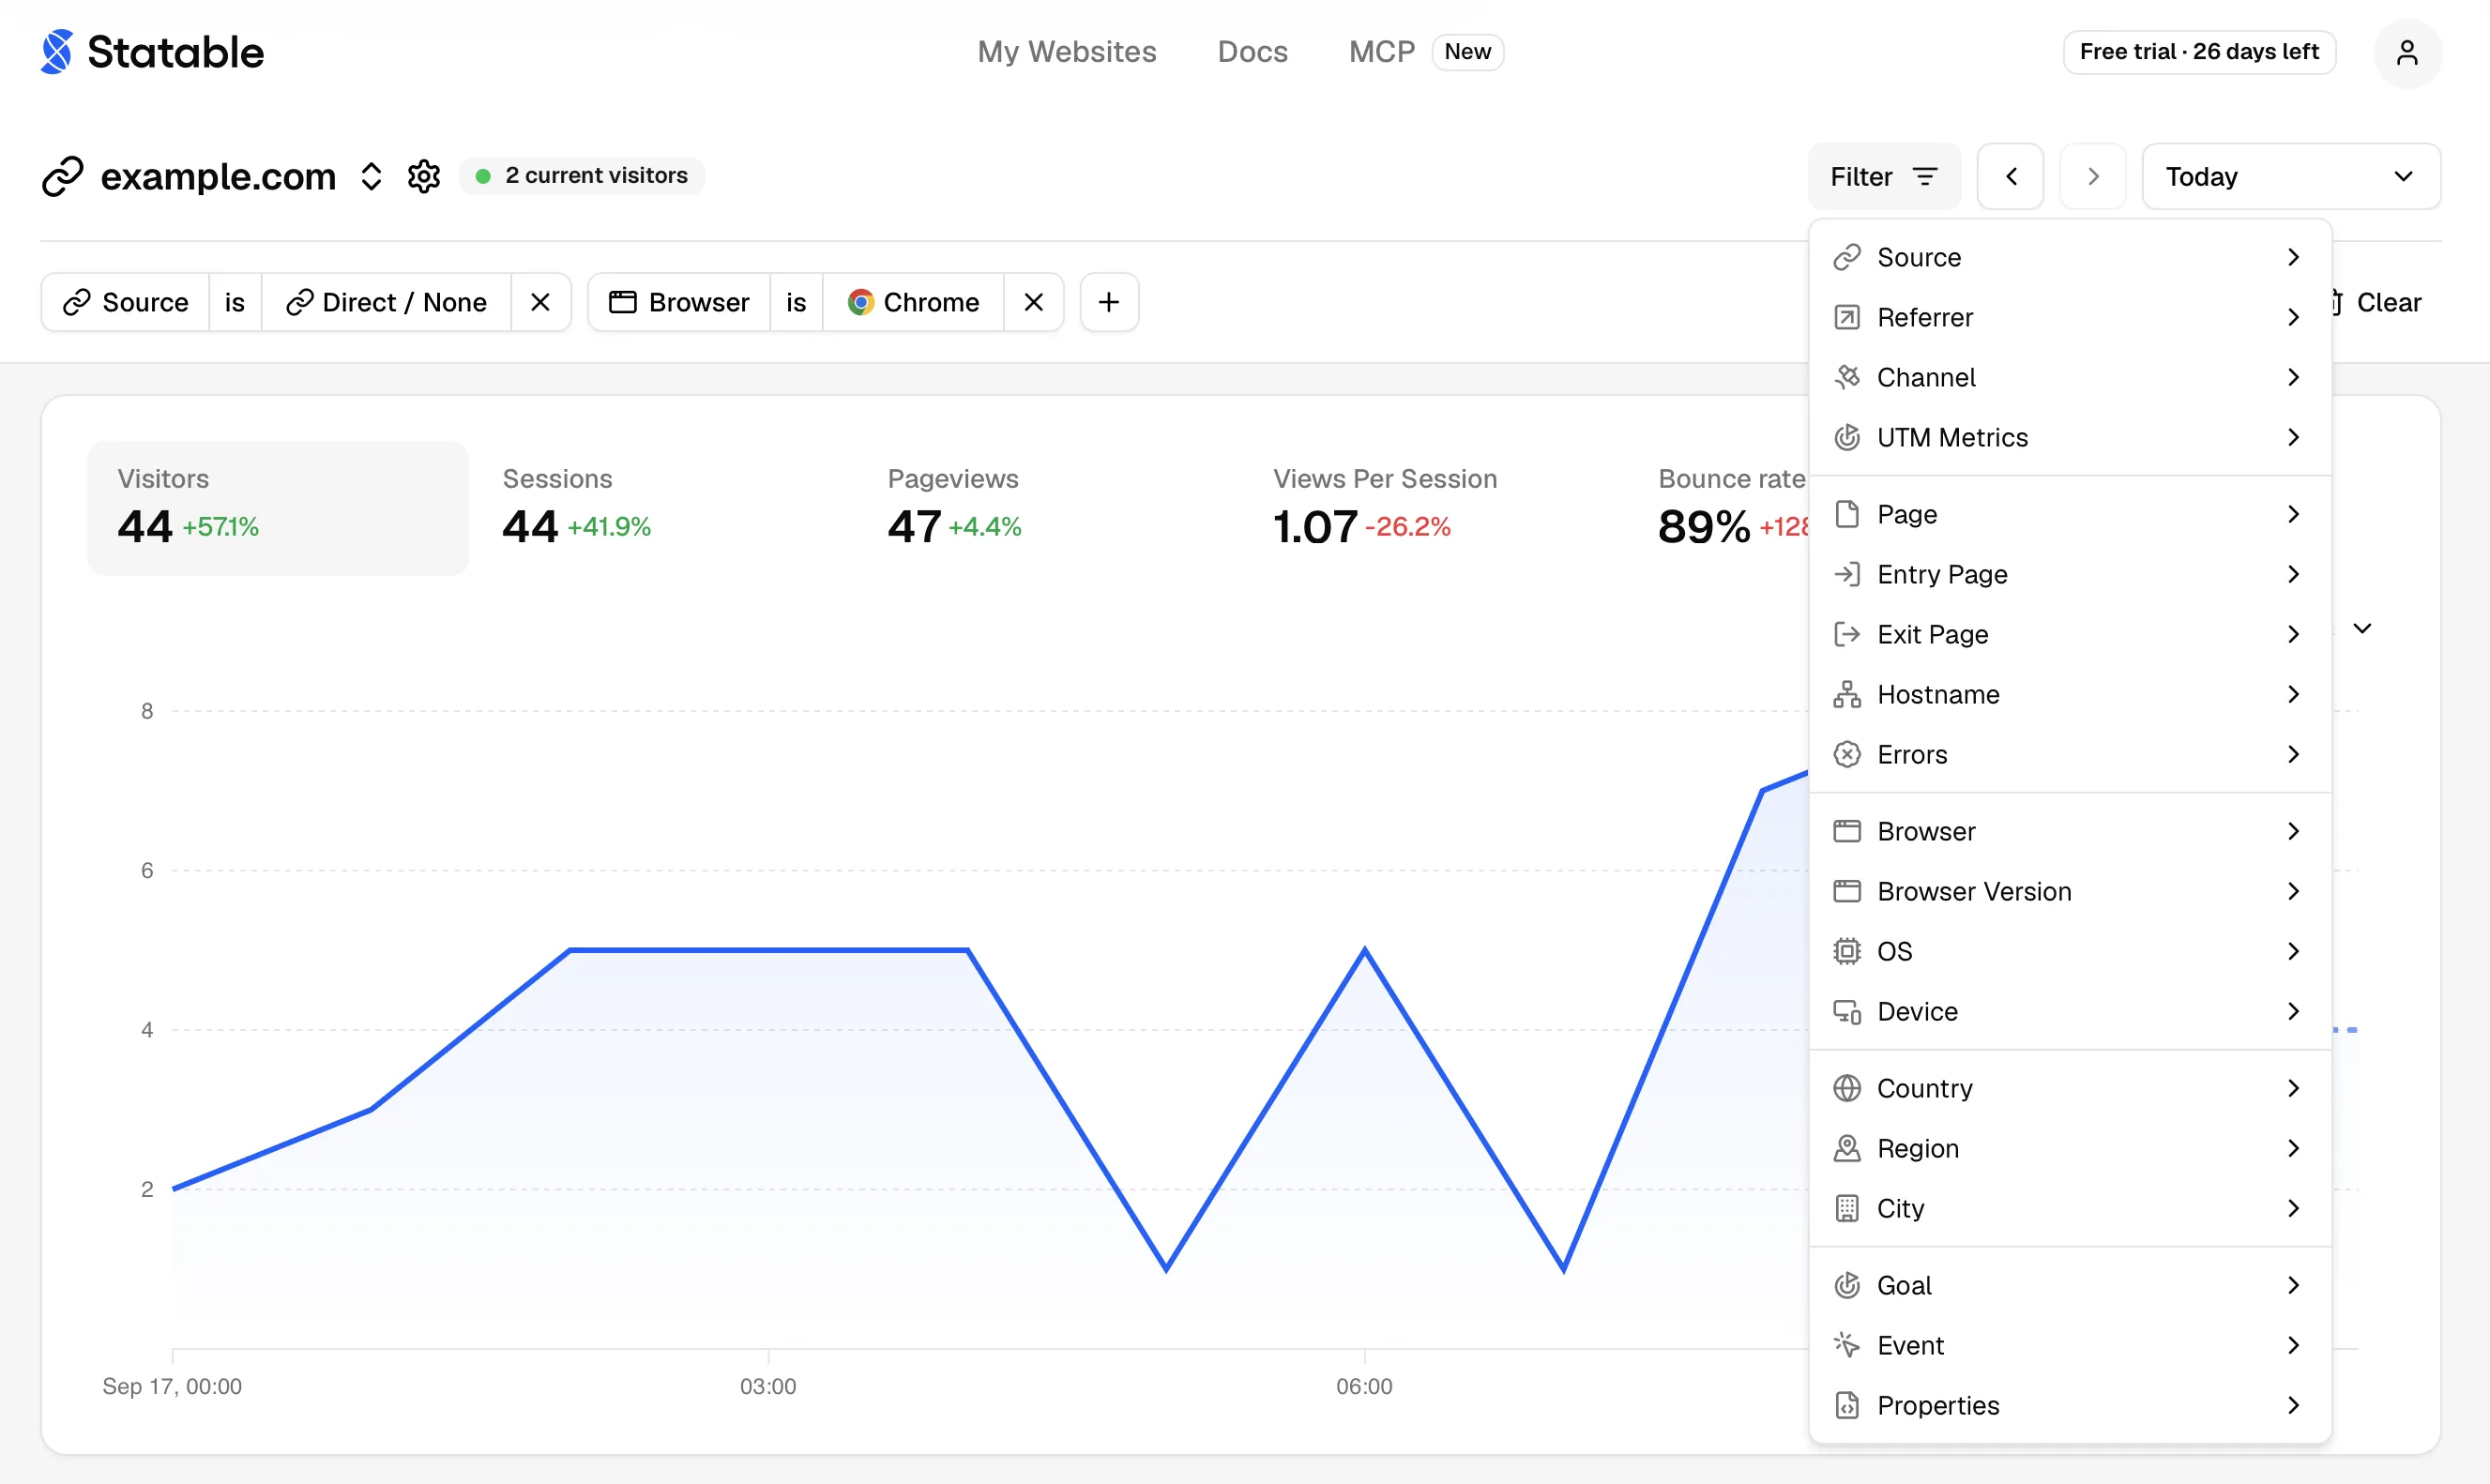The height and width of the screenshot is (1484, 2490).
Task: Select Entry Page filter option
Action: coord(2069,575)
